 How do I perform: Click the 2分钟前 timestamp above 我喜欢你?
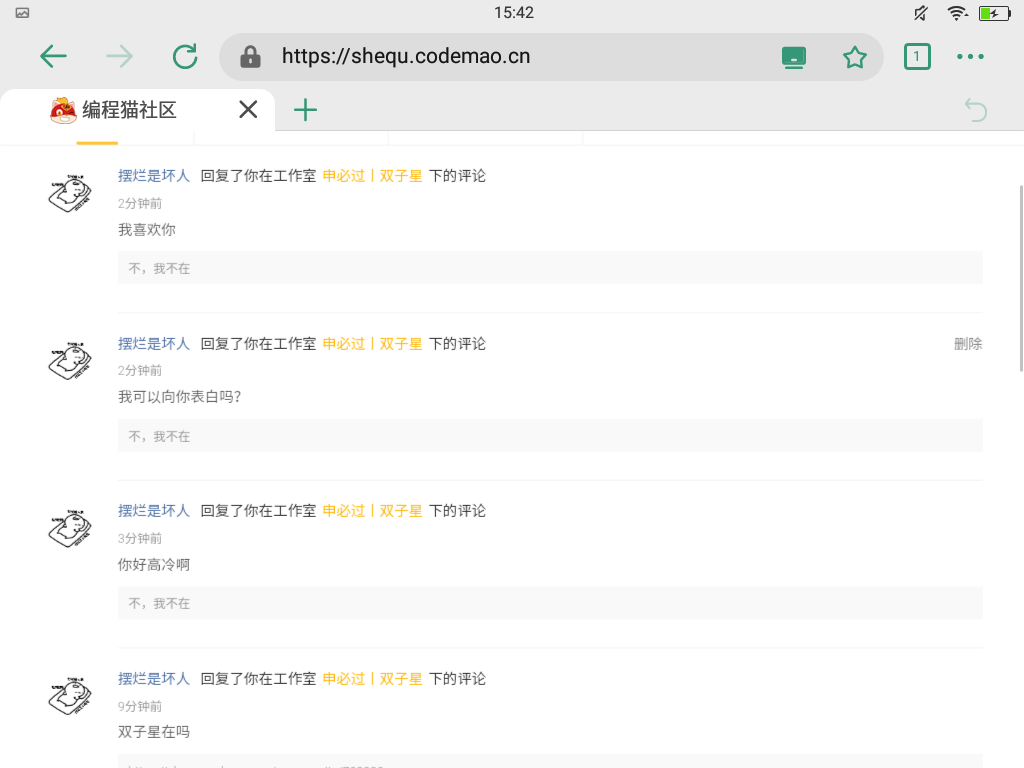click(x=140, y=204)
